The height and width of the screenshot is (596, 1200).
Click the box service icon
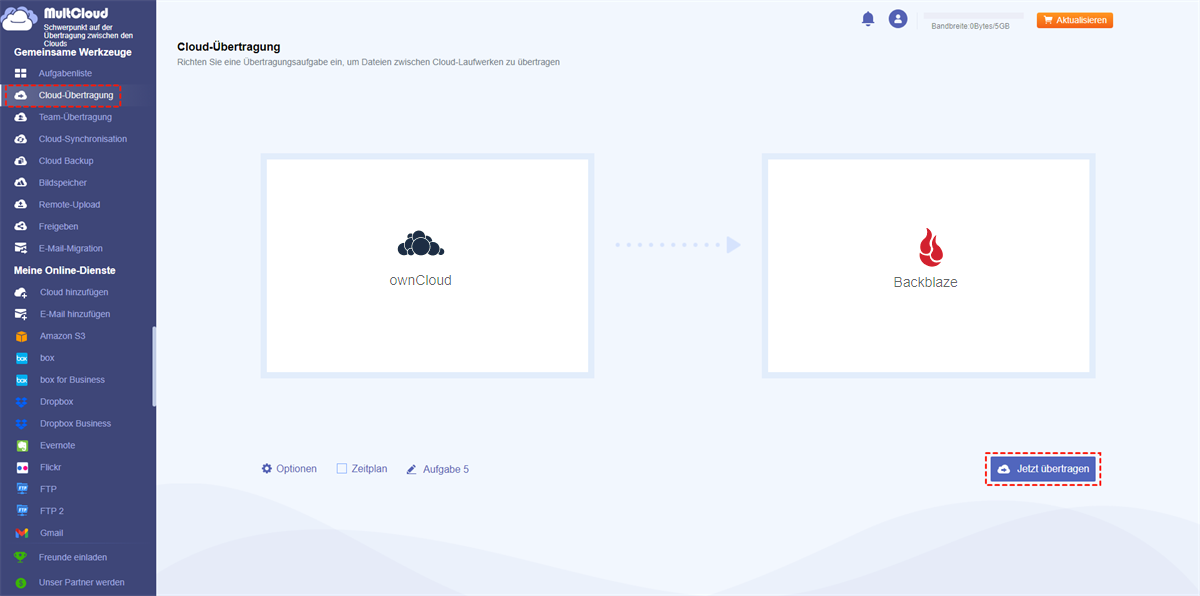(21, 358)
